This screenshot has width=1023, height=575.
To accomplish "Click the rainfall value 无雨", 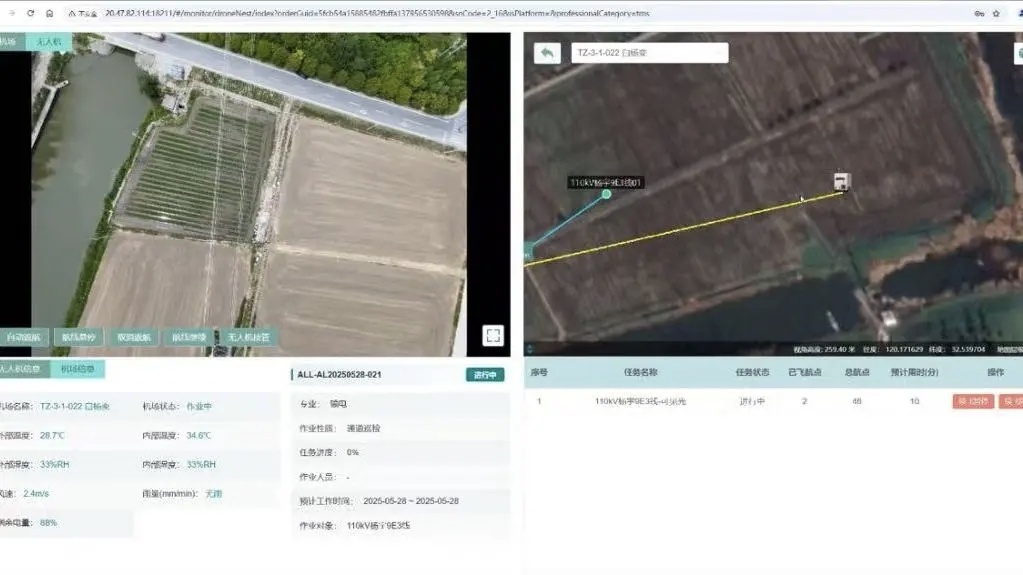I will 213,493.
